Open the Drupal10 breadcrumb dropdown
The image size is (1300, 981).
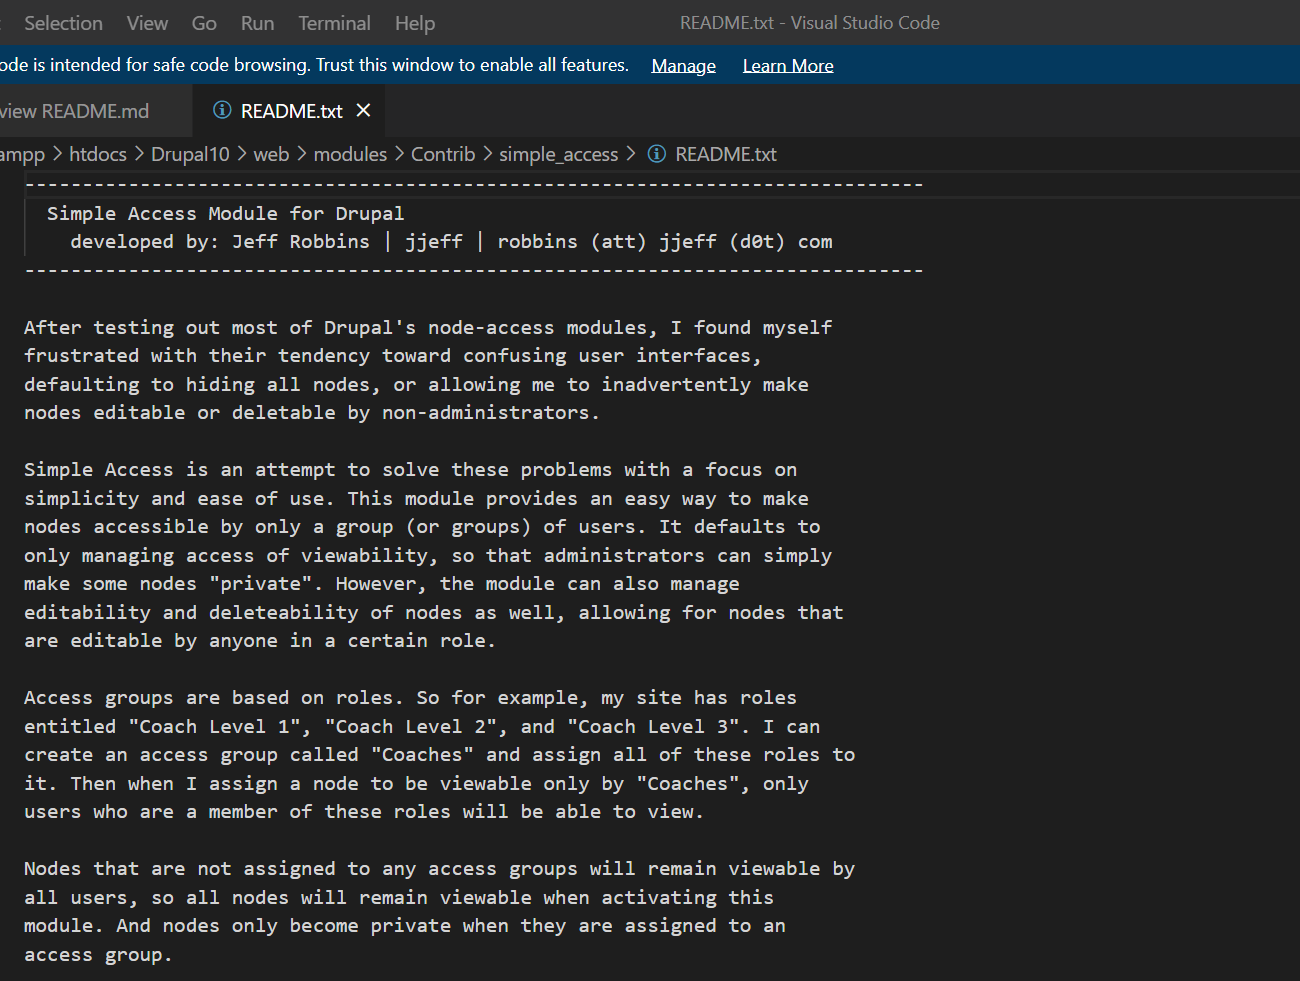tap(190, 154)
